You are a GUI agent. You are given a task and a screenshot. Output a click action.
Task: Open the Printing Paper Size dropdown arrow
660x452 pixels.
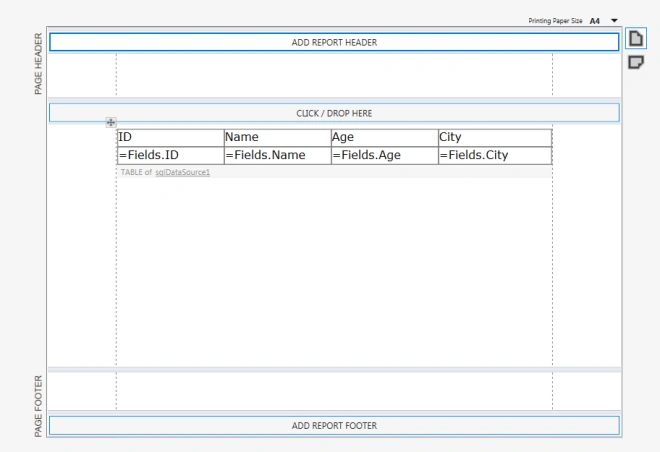pos(614,21)
